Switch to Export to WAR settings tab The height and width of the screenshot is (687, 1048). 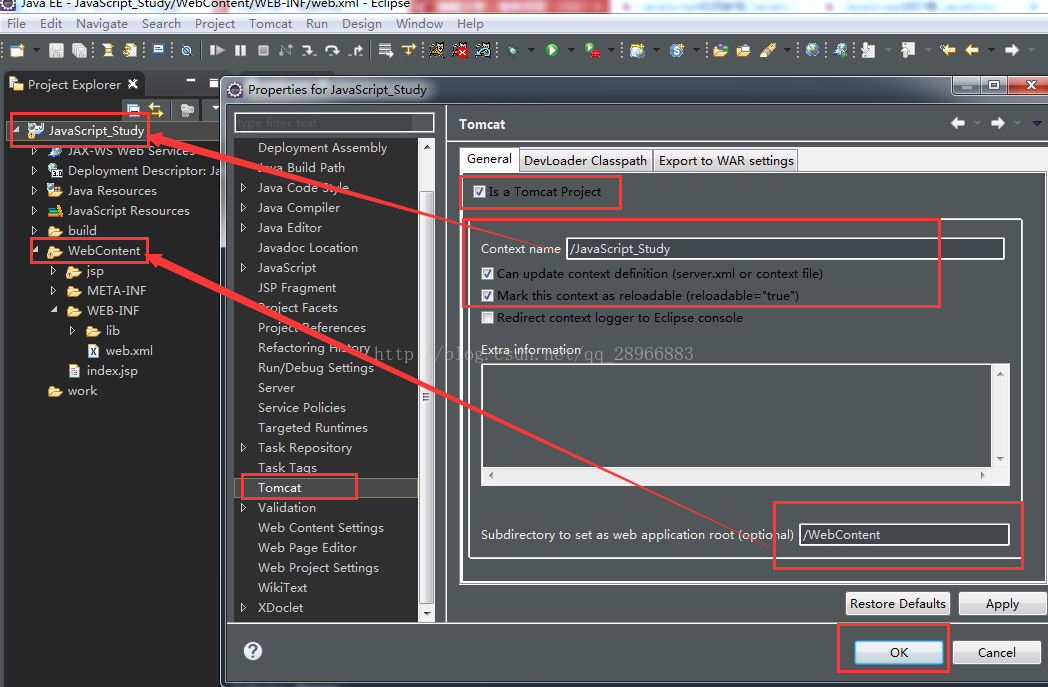click(x=726, y=160)
